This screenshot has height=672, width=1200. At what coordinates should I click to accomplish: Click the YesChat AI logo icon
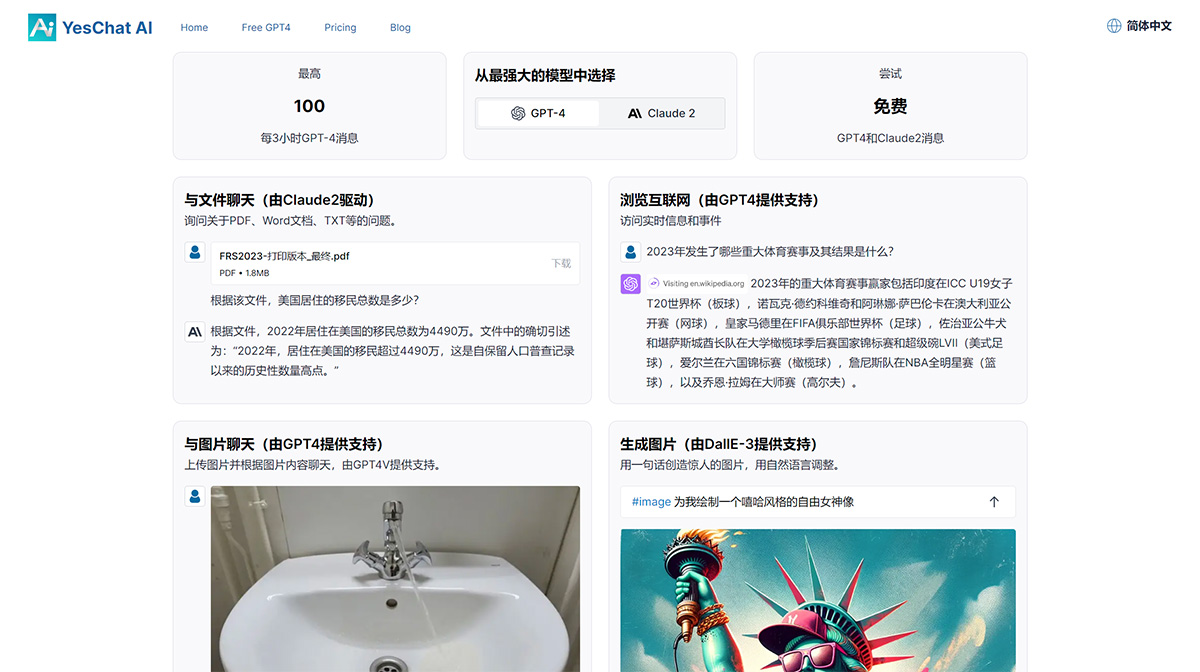40,27
